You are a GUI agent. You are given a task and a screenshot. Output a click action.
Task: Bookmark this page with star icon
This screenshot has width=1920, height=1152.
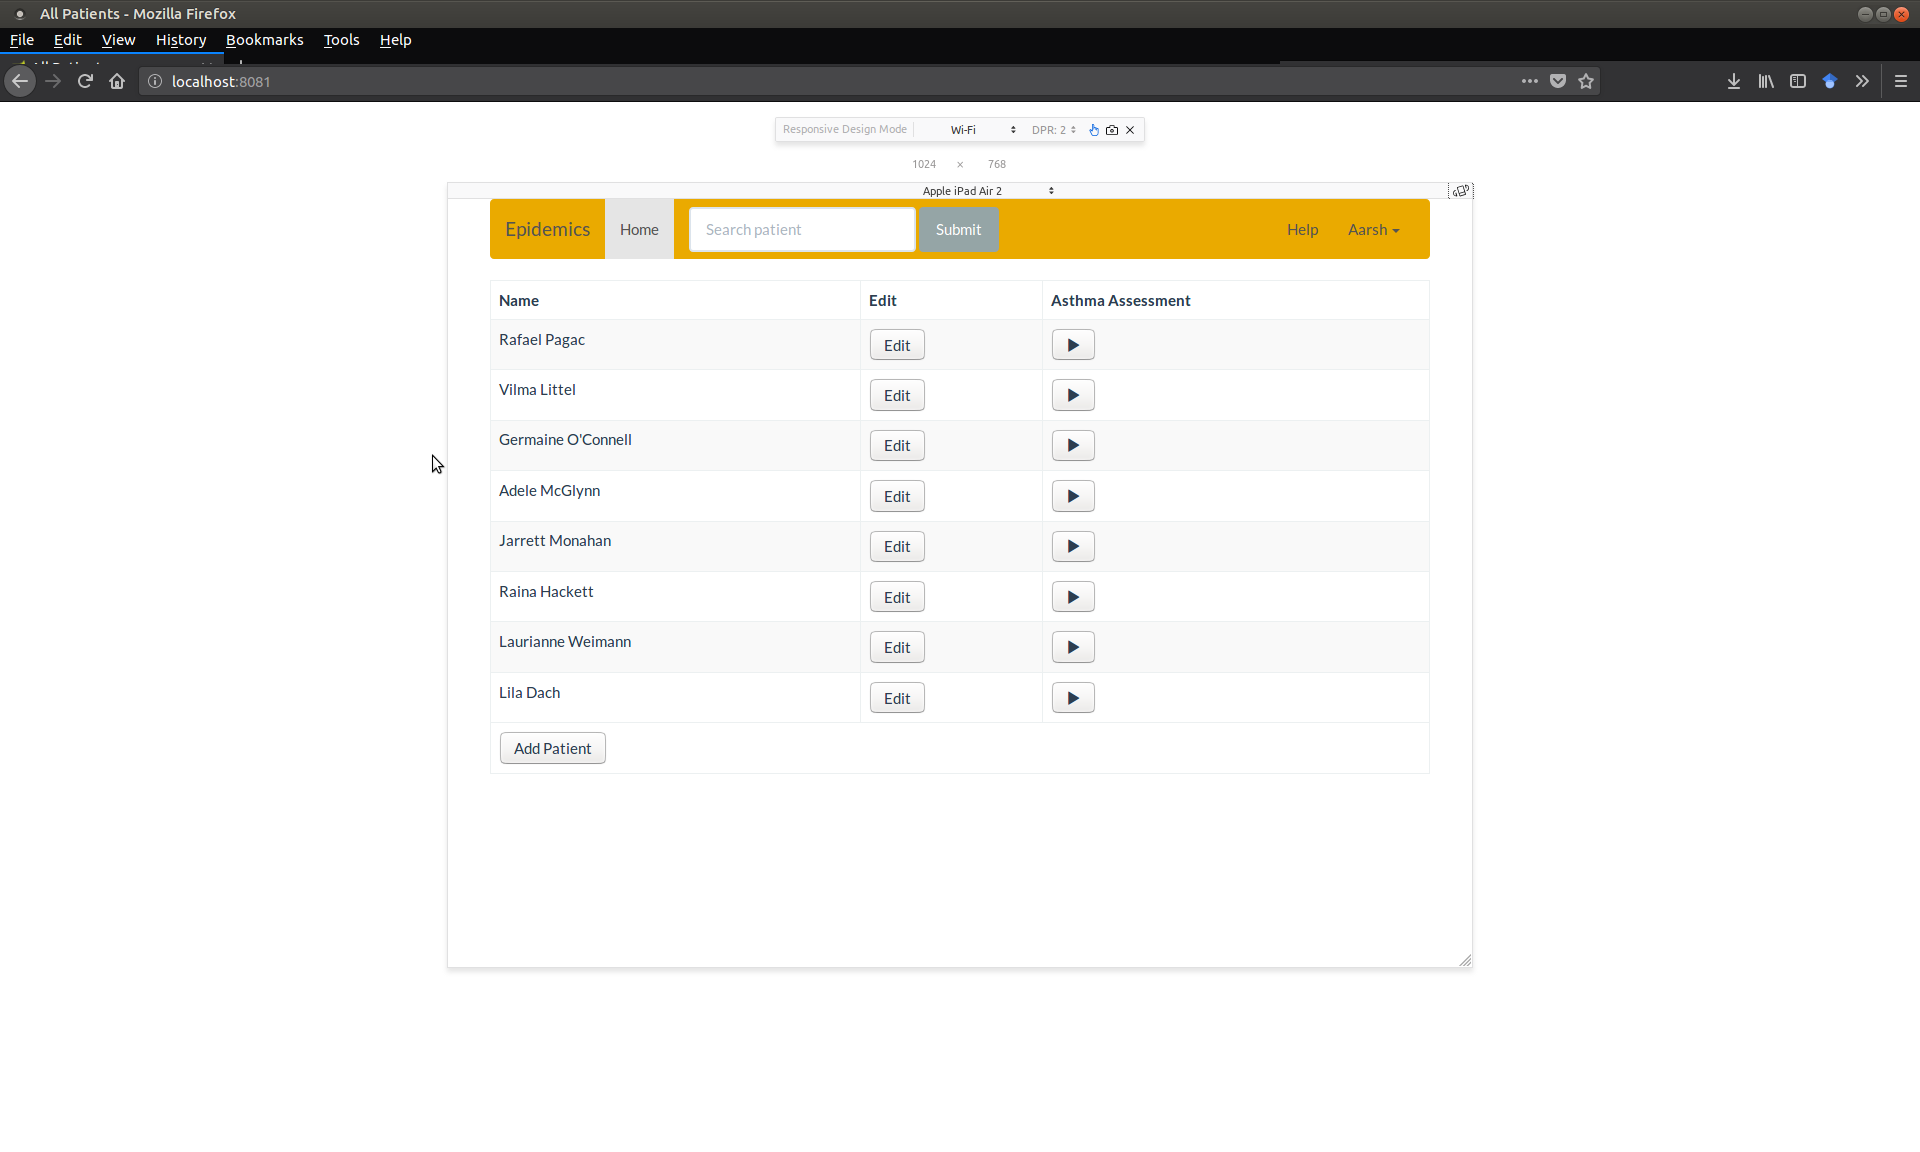coord(1586,82)
